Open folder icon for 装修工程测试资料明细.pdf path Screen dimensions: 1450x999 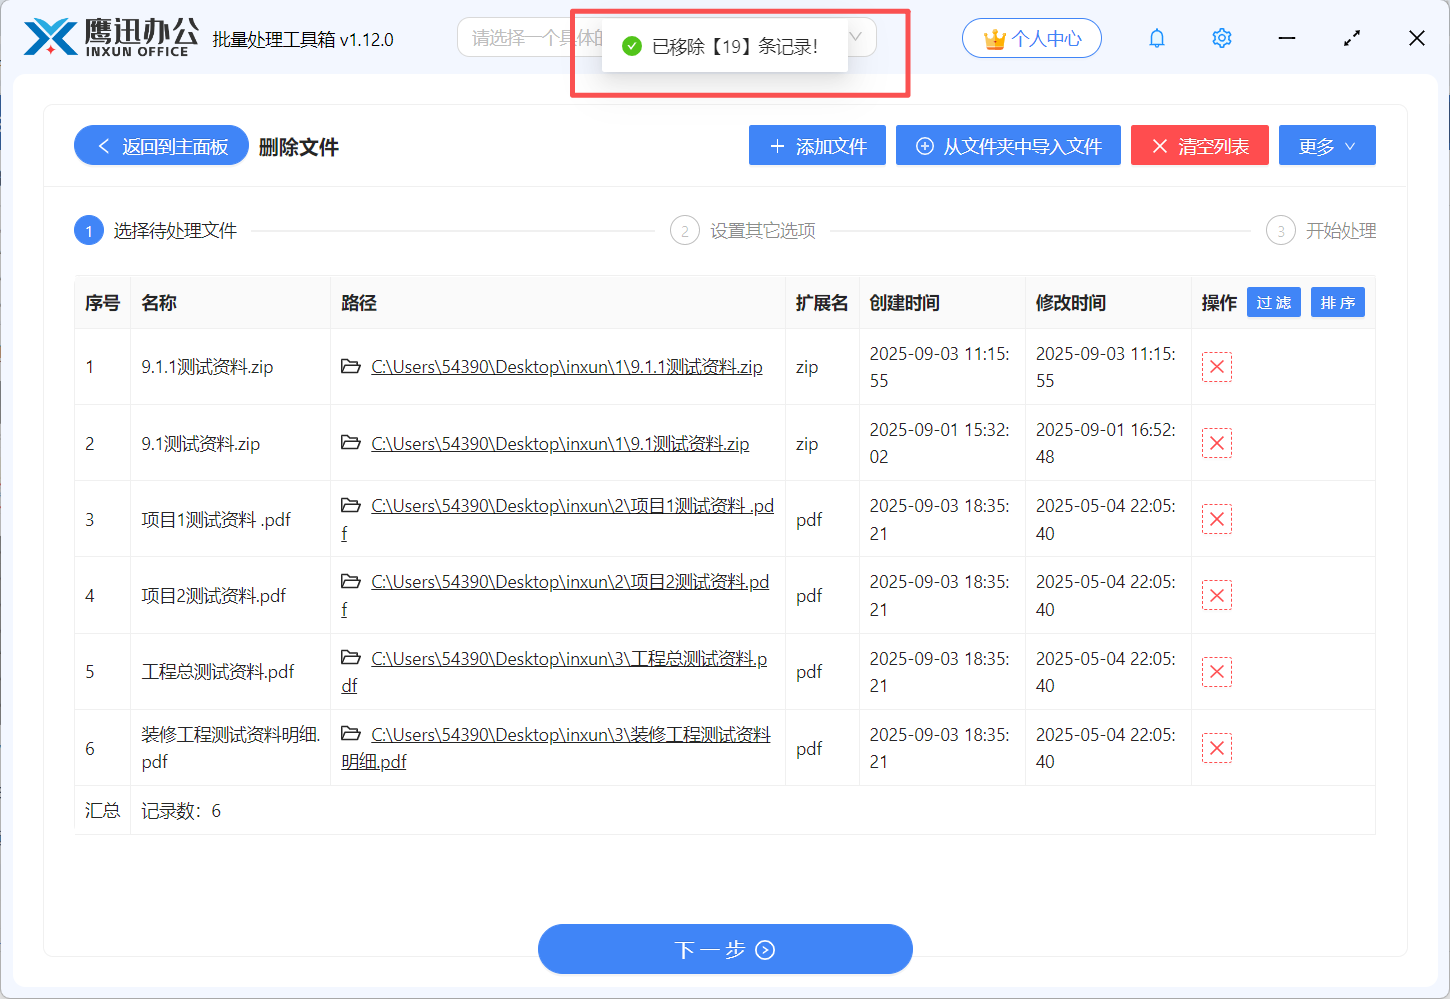[x=351, y=733]
